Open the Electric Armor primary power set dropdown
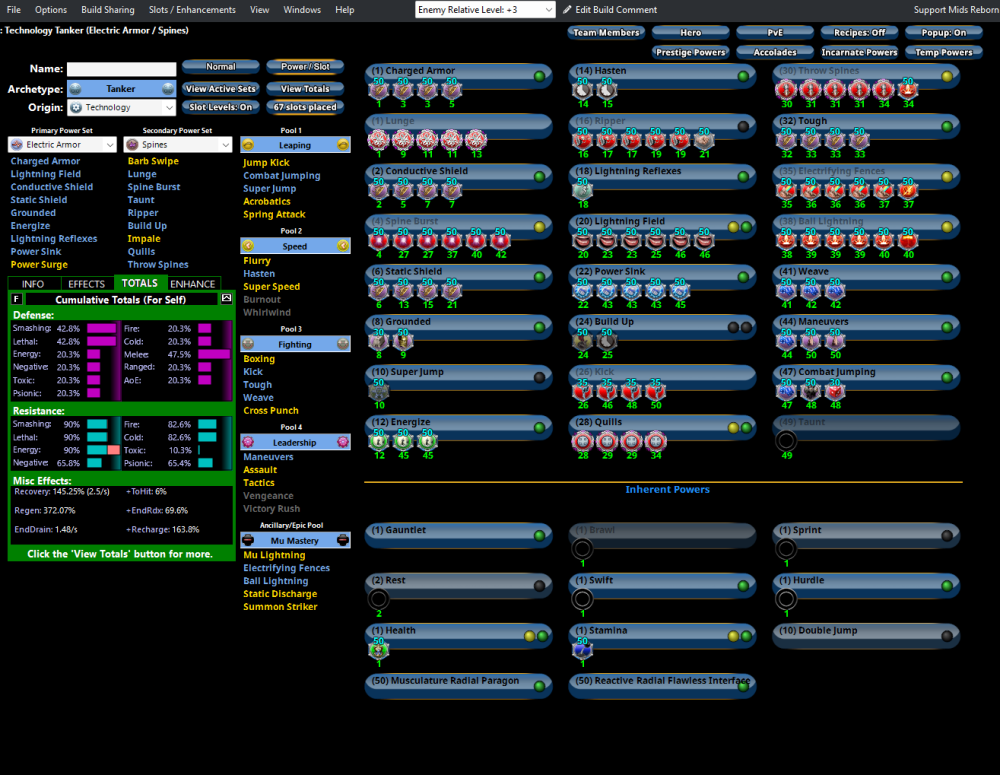 62,143
